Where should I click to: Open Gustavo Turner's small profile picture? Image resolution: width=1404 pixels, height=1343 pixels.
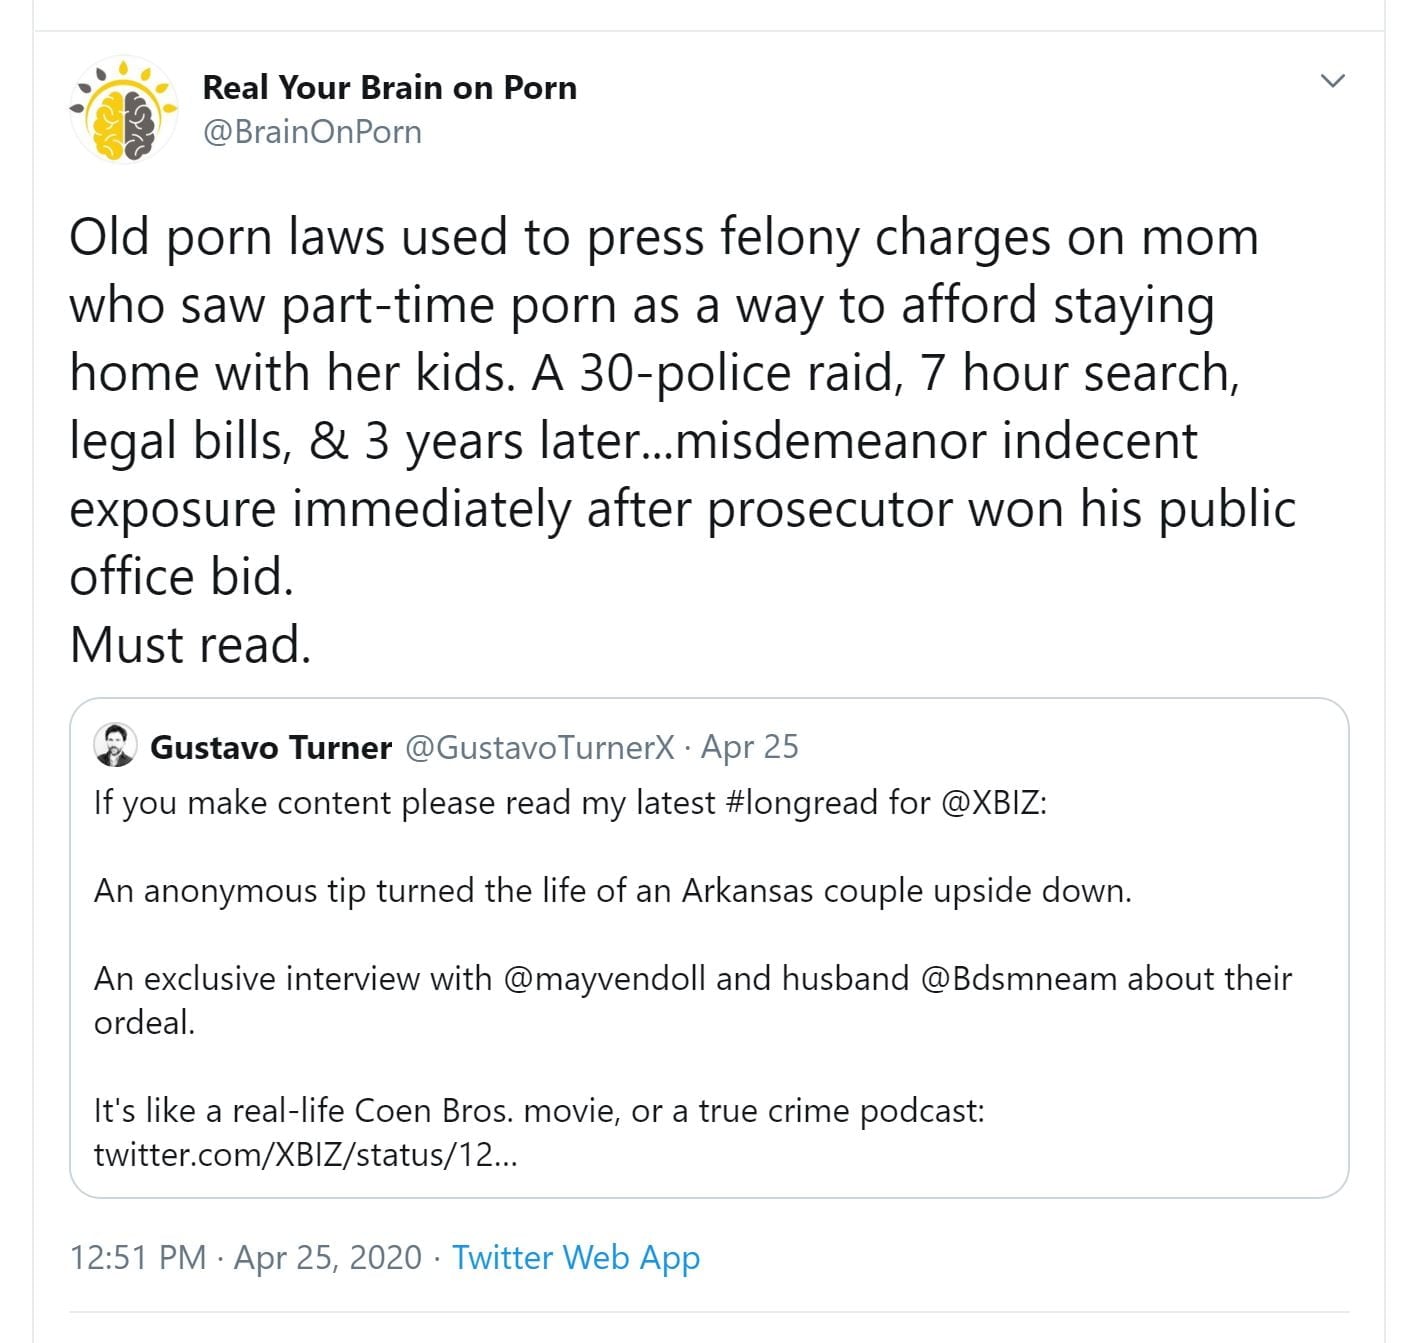coord(115,745)
